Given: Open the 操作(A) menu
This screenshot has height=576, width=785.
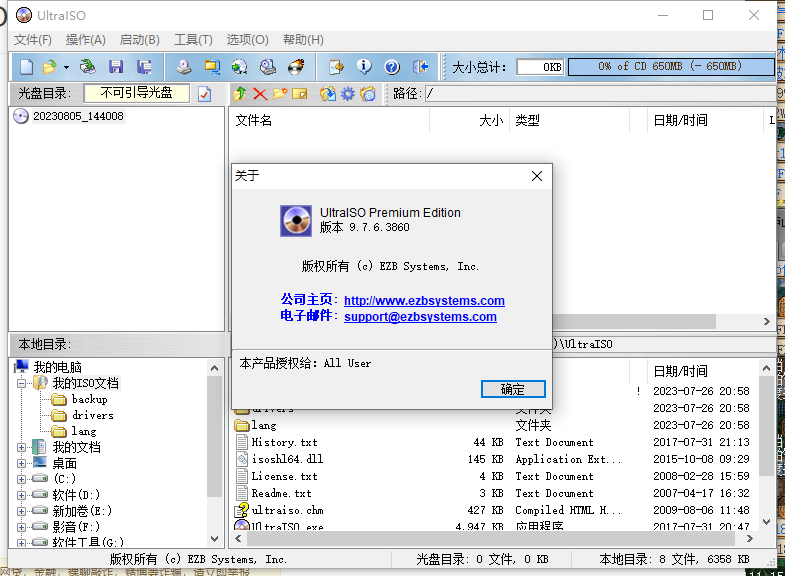Looking at the screenshot, I should coord(86,40).
